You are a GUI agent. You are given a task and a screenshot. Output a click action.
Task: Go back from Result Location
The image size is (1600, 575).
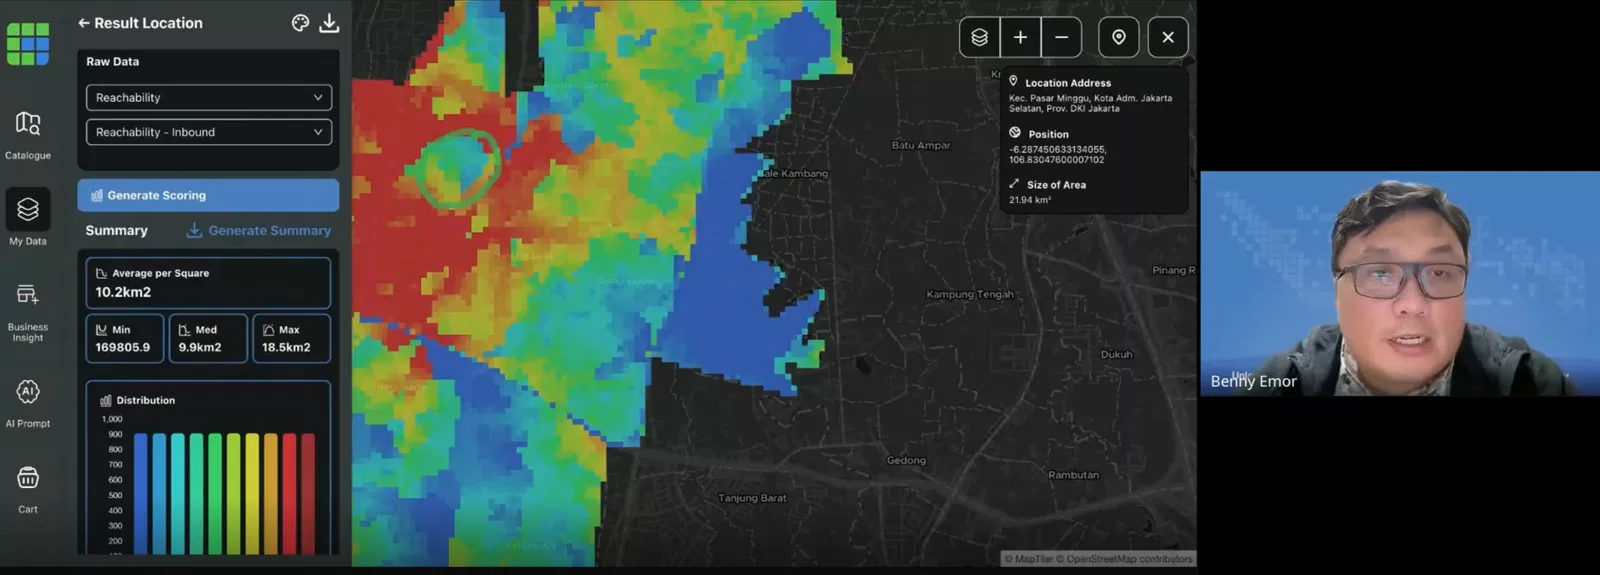tap(84, 23)
